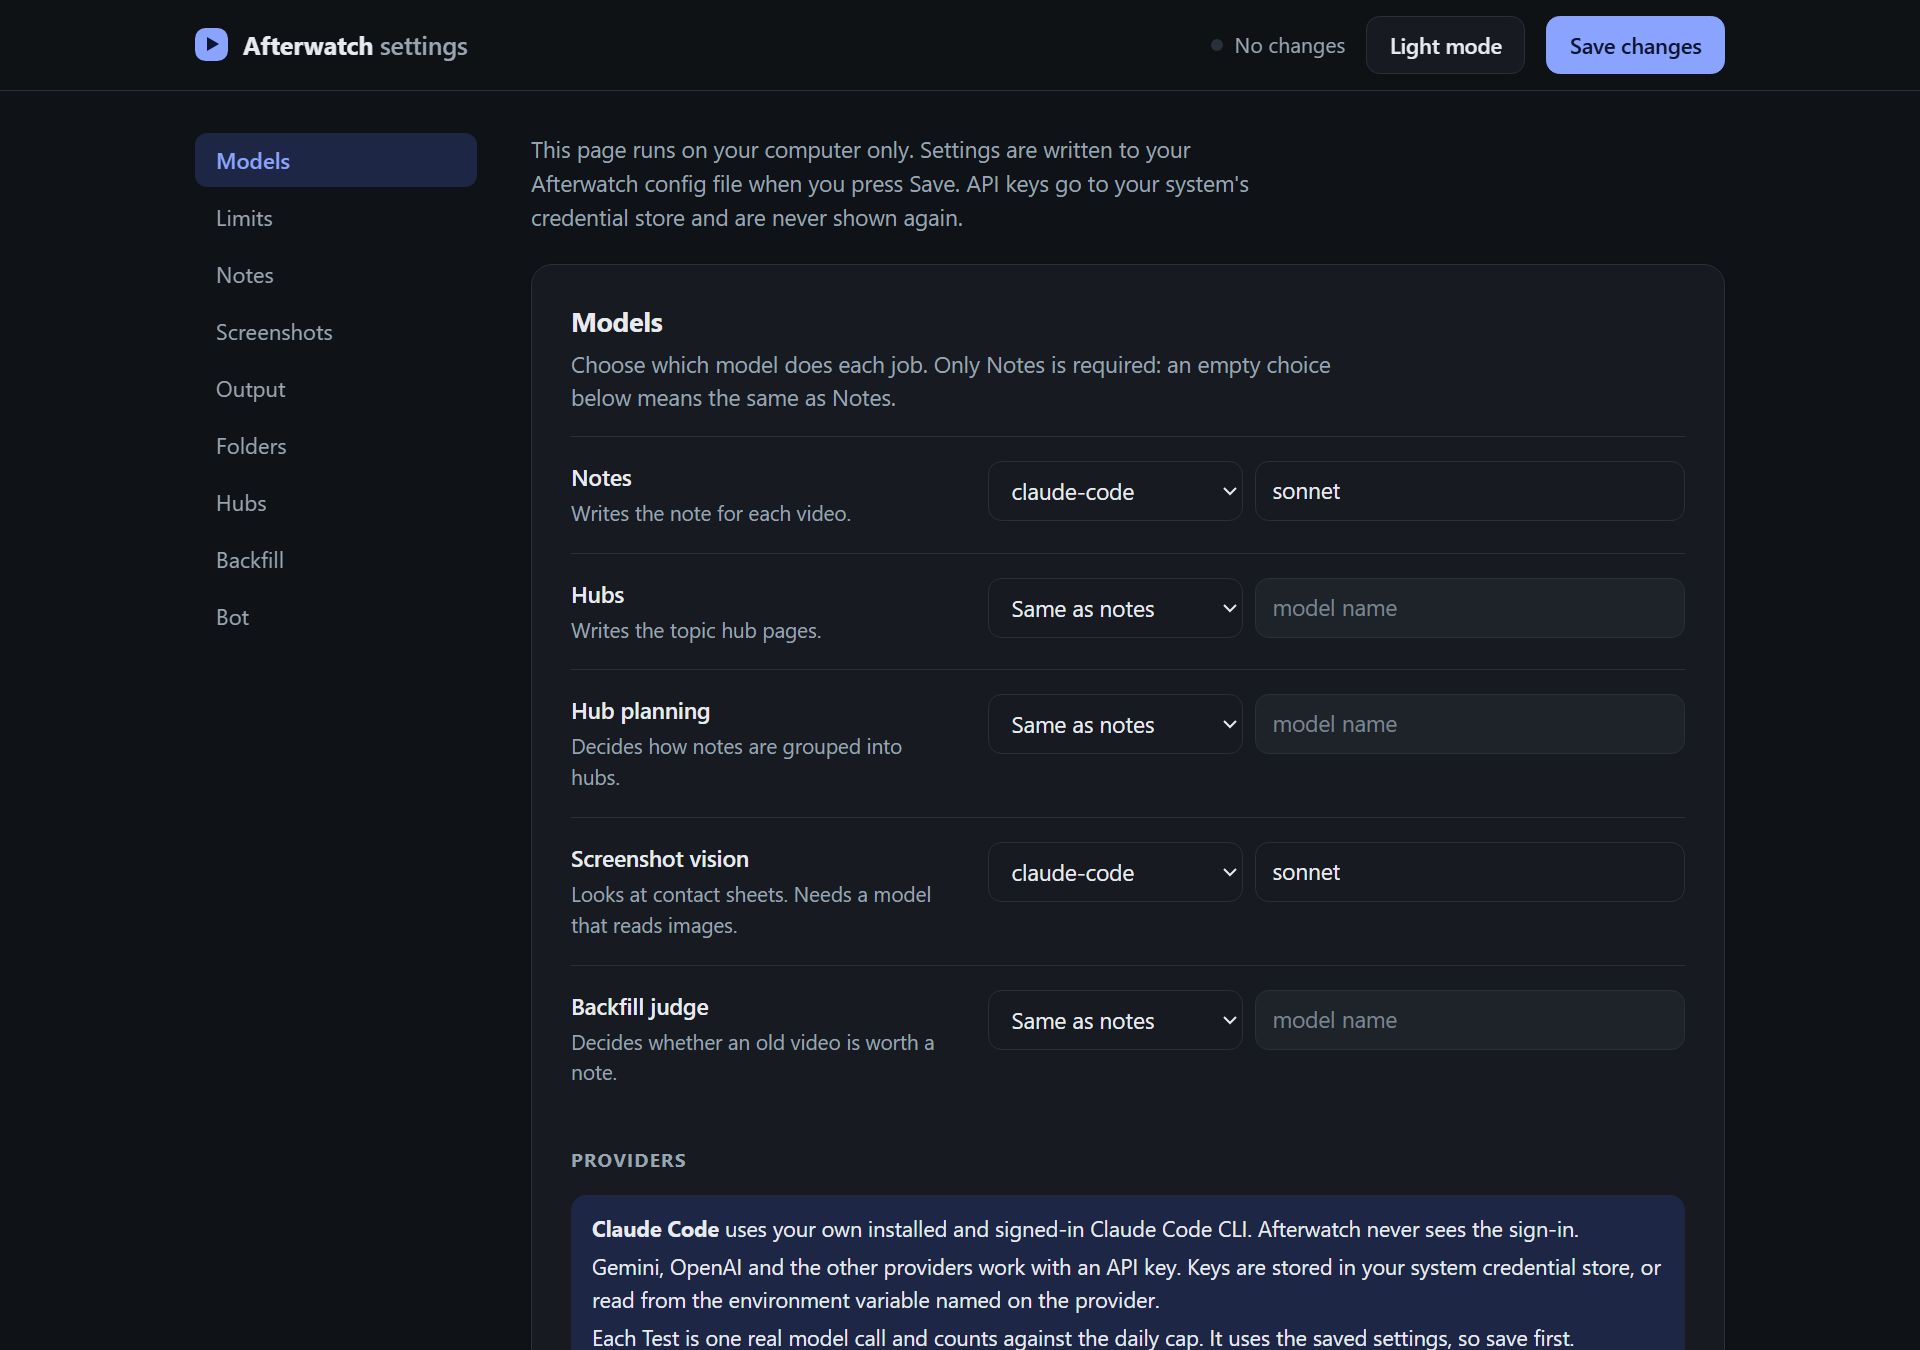Viewport: 1920px width, 1350px height.
Task: Open the Notes sidebar section
Action: tap(336, 274)
